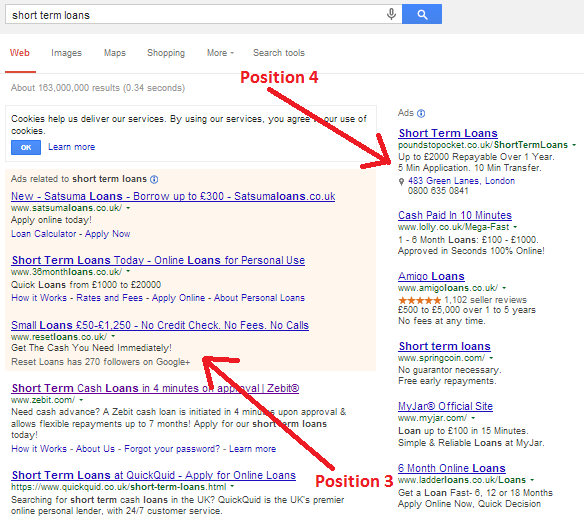Click the Apply Online sitelink
This screenshot has height=520, width=584.
point(178,298)
